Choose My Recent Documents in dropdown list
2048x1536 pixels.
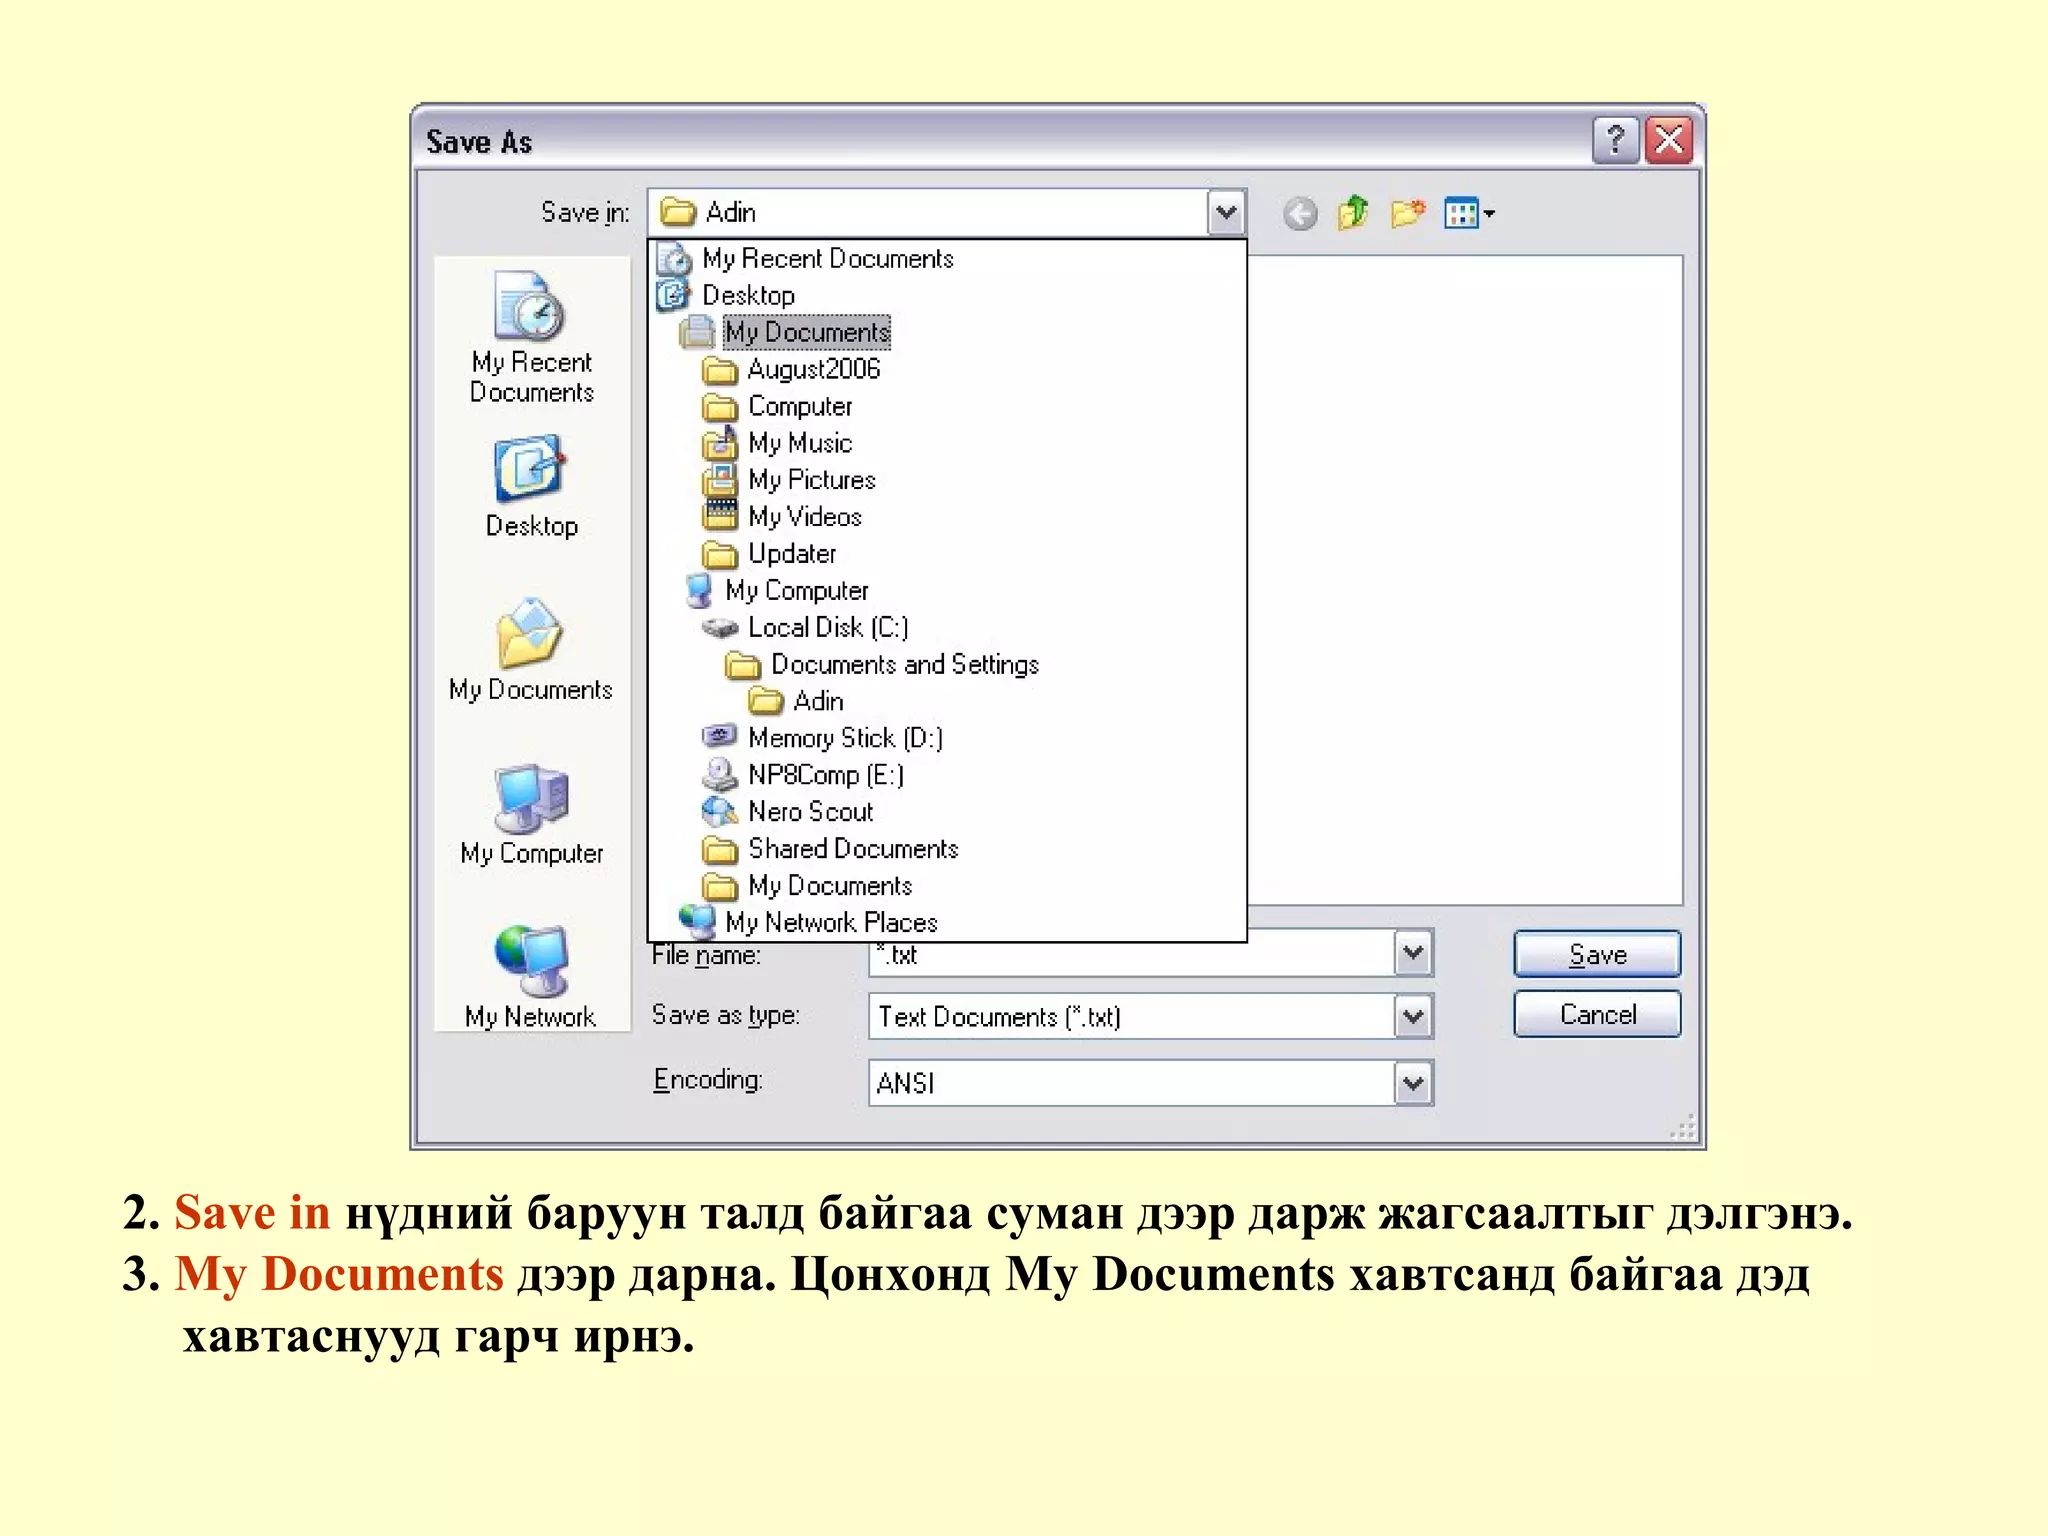point(805,259)
